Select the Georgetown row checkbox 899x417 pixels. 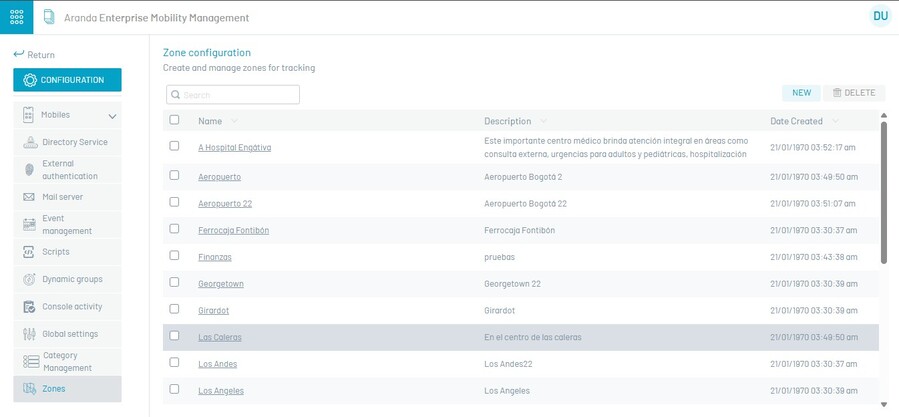tap(175, 282)
